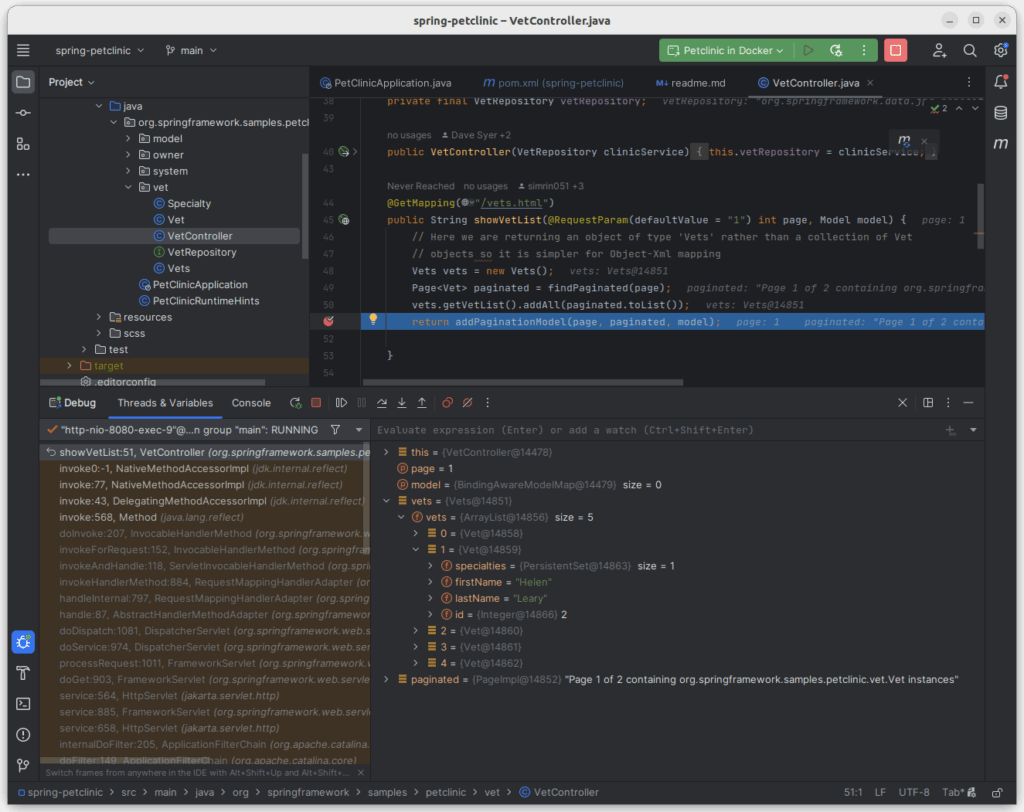Viewport: 1024px width, 812px height.
Task: Toggle Mute Breakpoints in debug toolbar
Action: pos(467,403)
